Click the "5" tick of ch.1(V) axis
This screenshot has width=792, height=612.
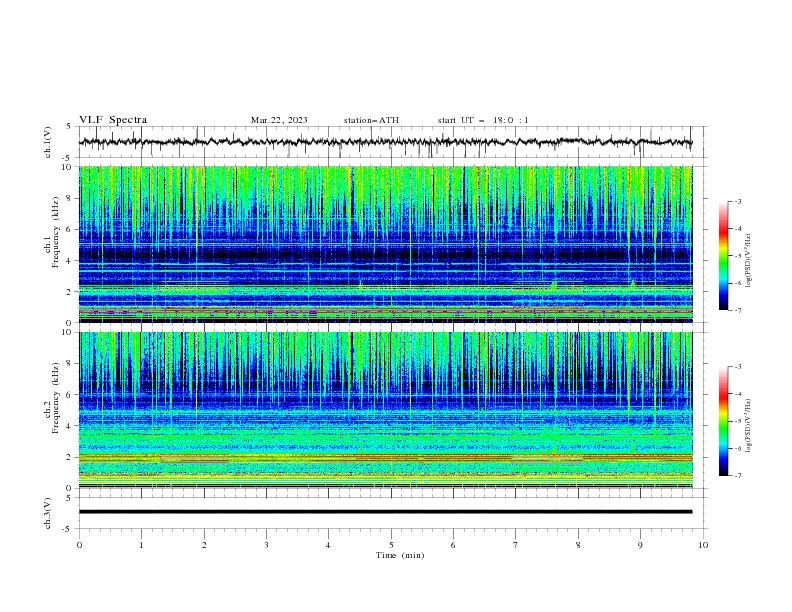pyautogui.click(x=69, y=127)
